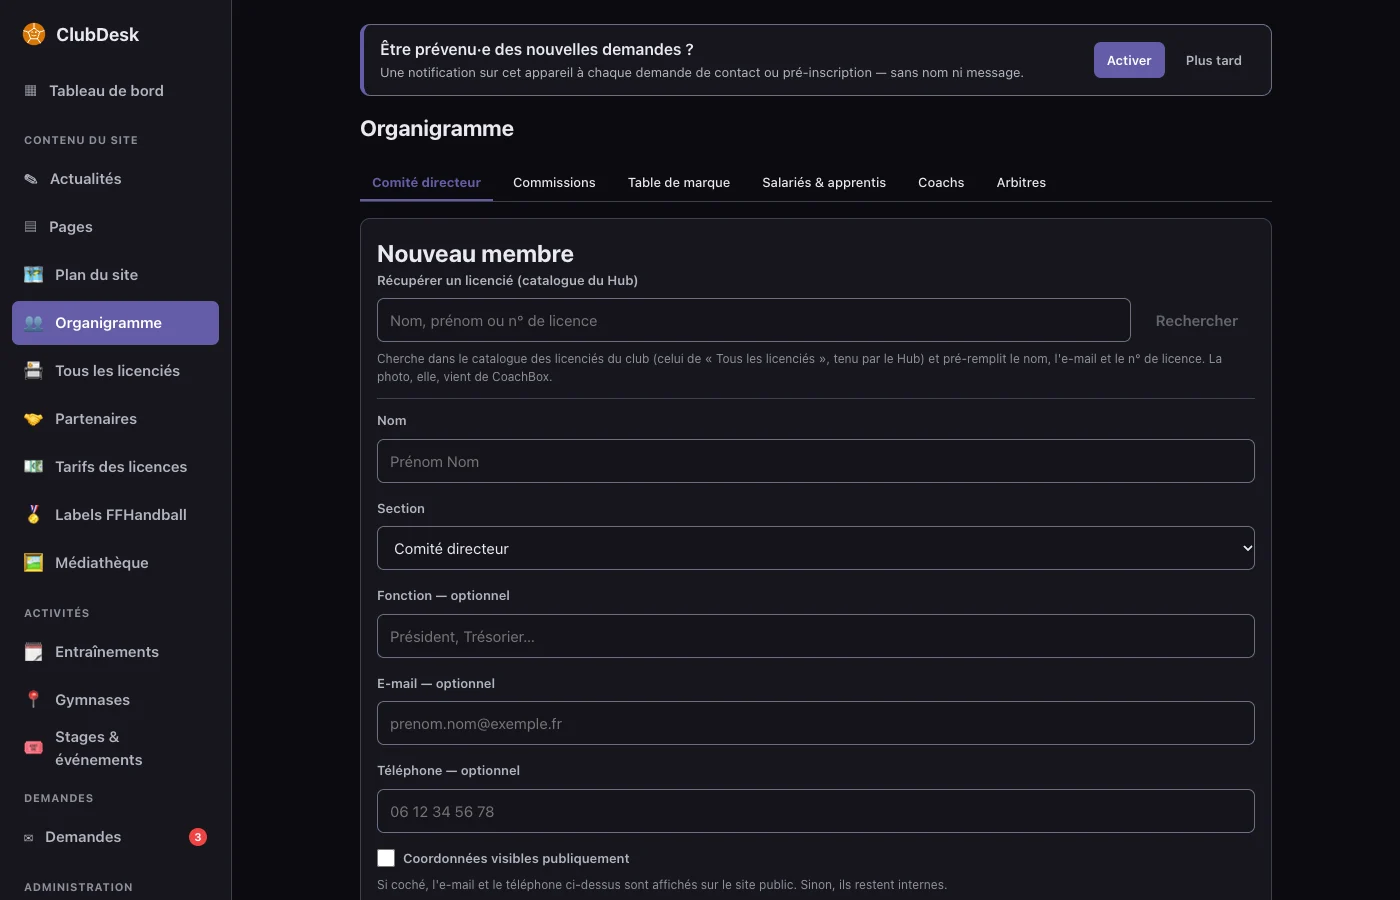The height and width of the screenshot is (900, 1400).
Task: Open the Table de marque tab
Action: (679, 182)
